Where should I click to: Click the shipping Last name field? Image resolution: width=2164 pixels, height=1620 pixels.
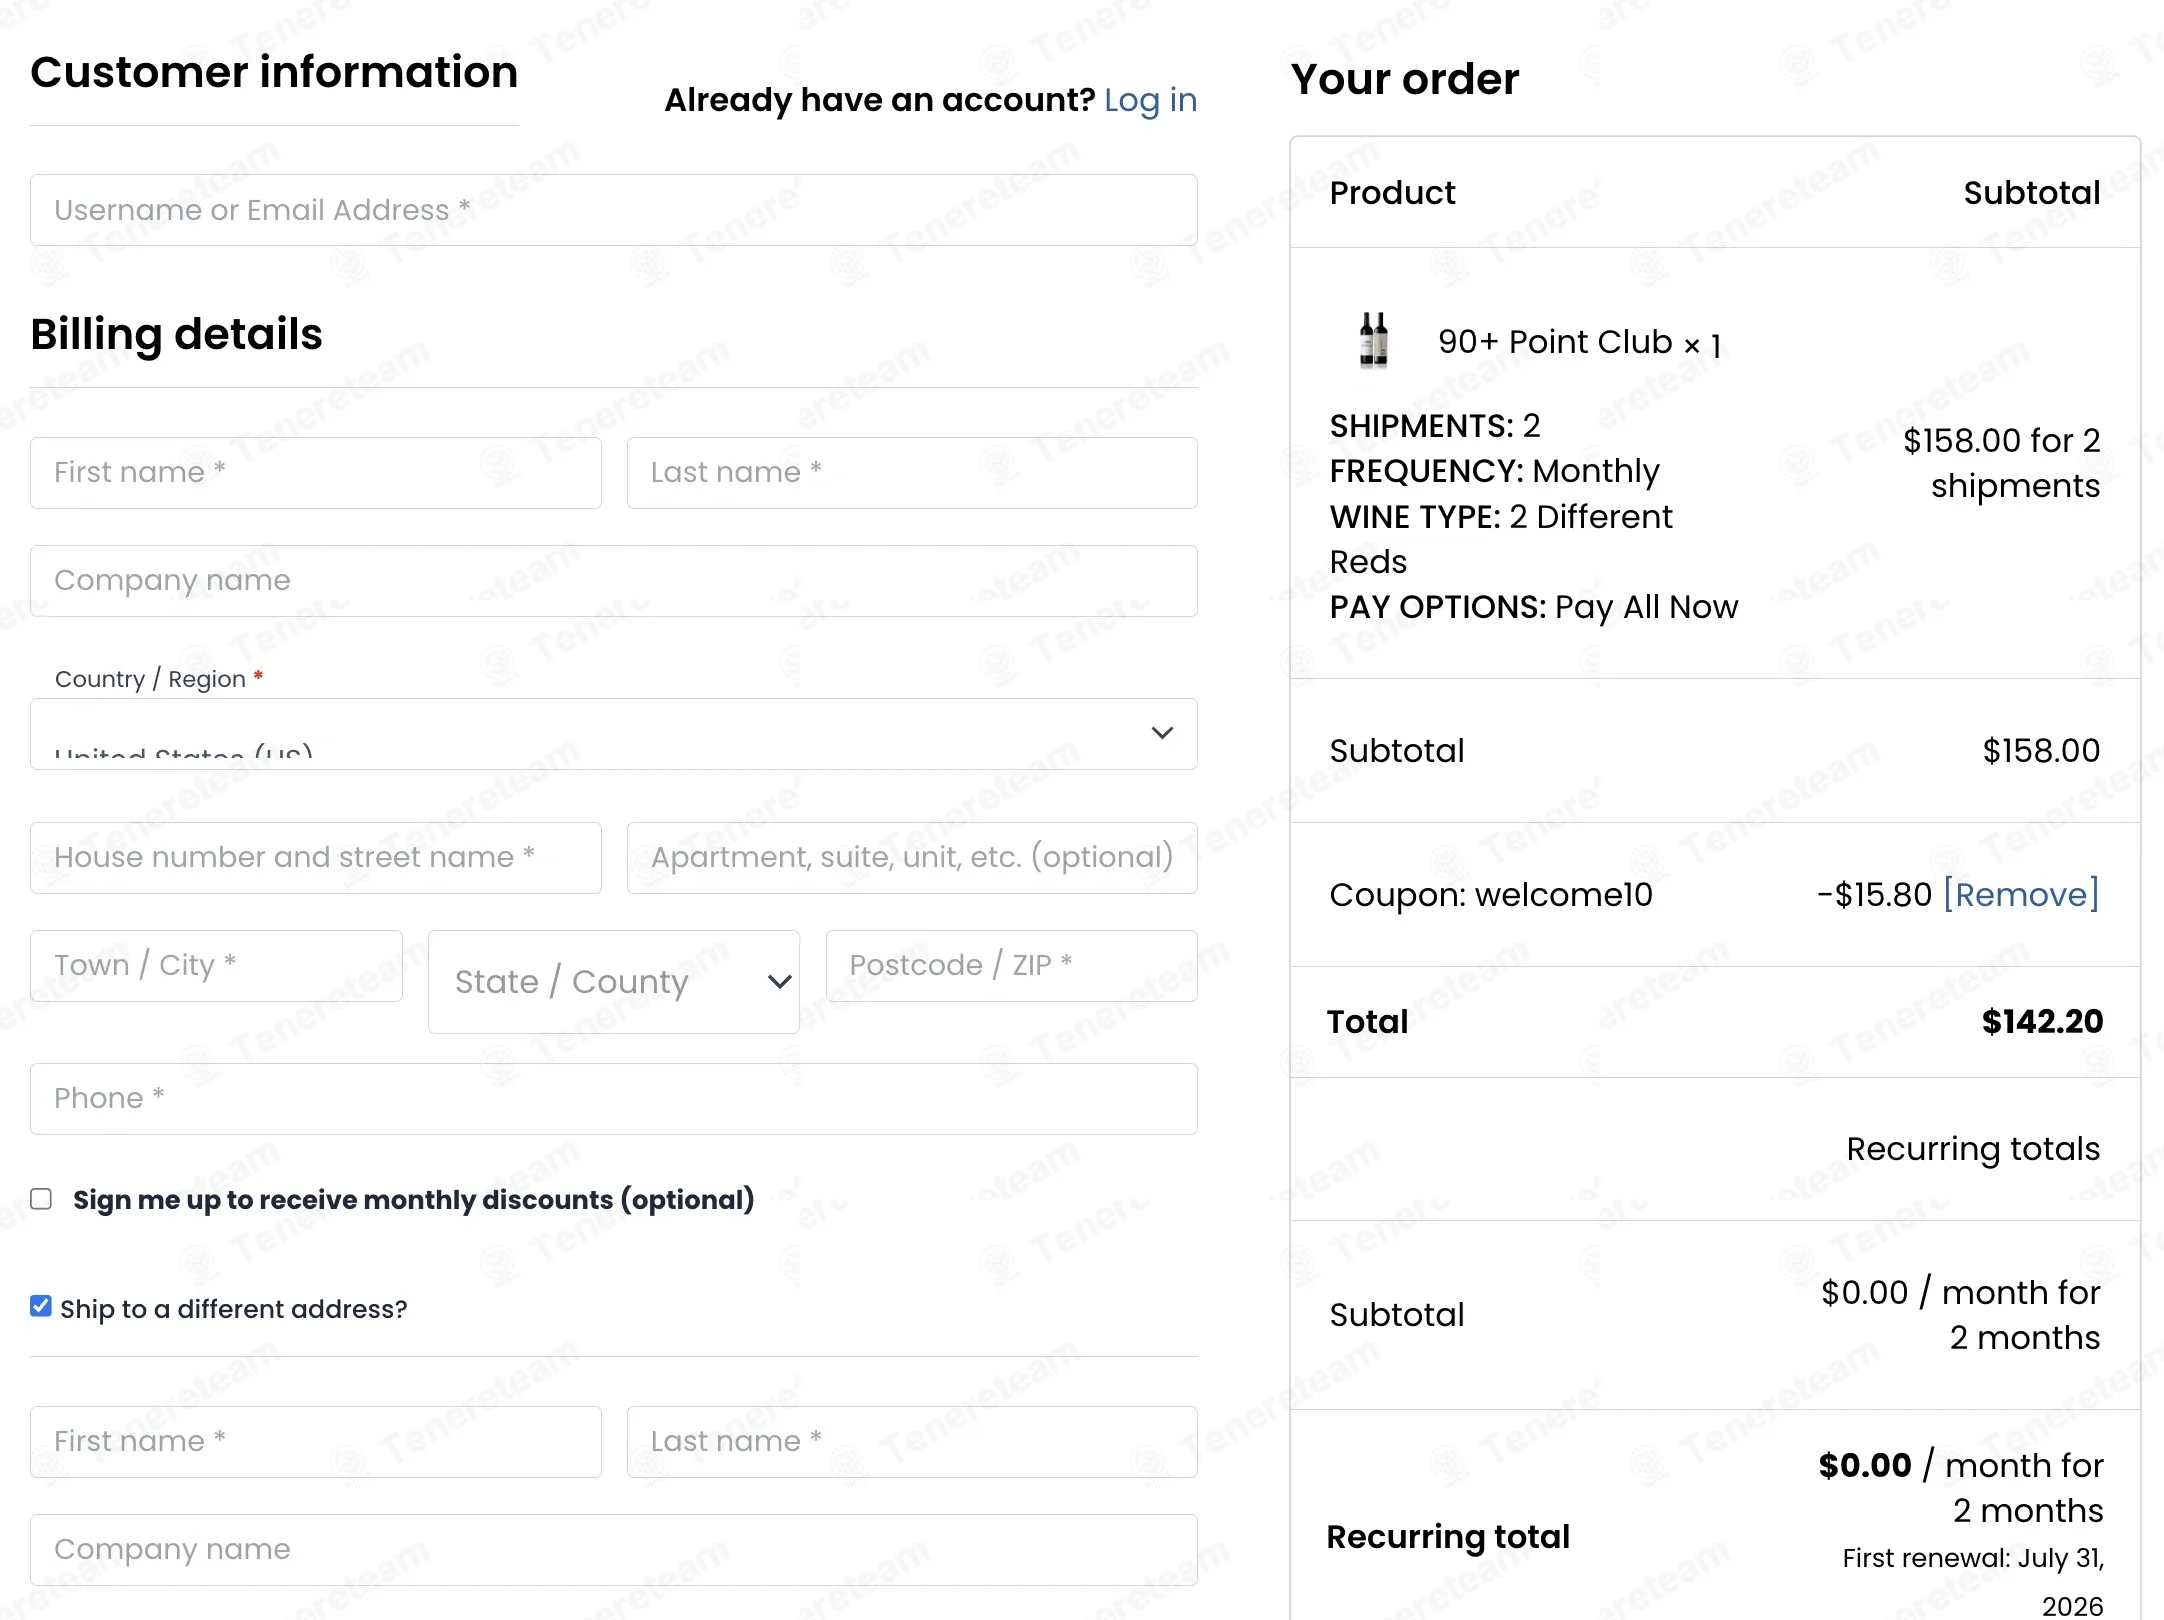912,1441
